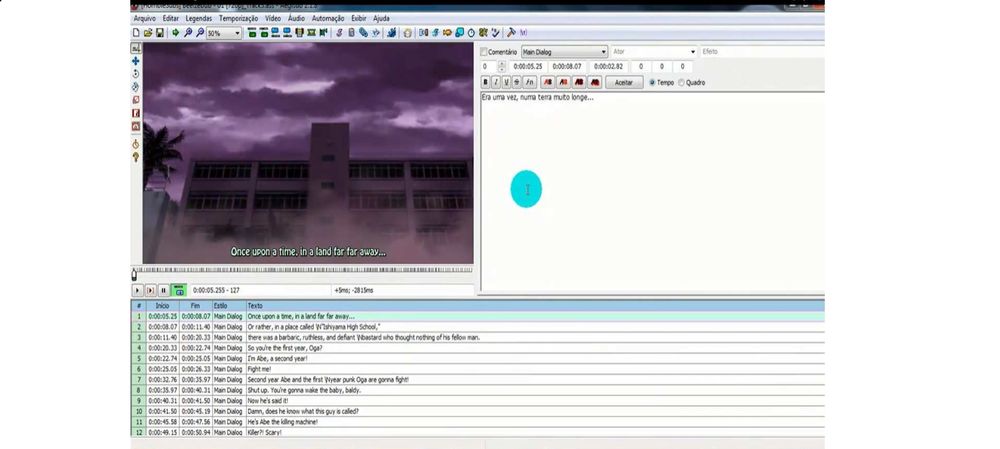Toggle italic formatting button
The image size is (1000, 449).
496,82
